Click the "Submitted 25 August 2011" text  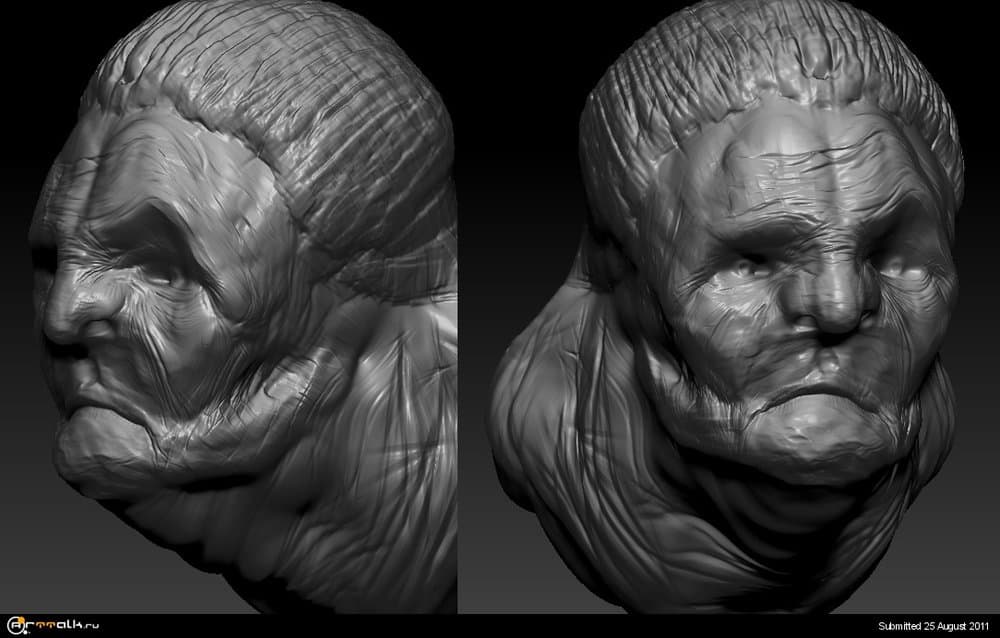[935, 626]
